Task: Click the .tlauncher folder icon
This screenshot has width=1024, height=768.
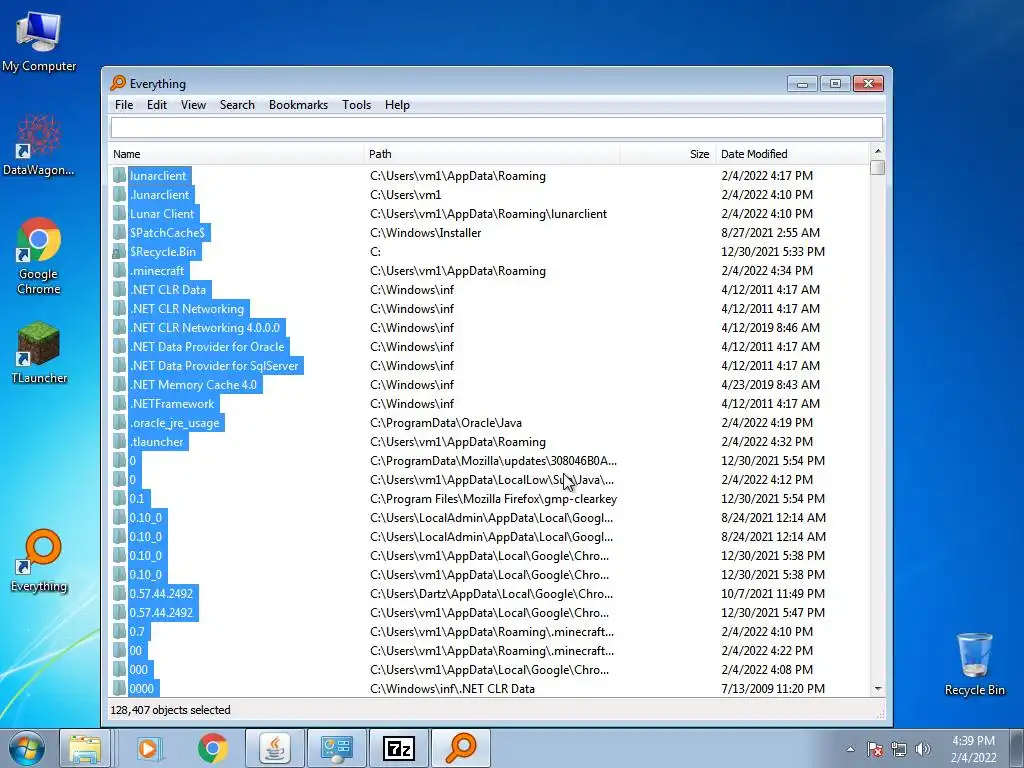Action: pos(120,442)
